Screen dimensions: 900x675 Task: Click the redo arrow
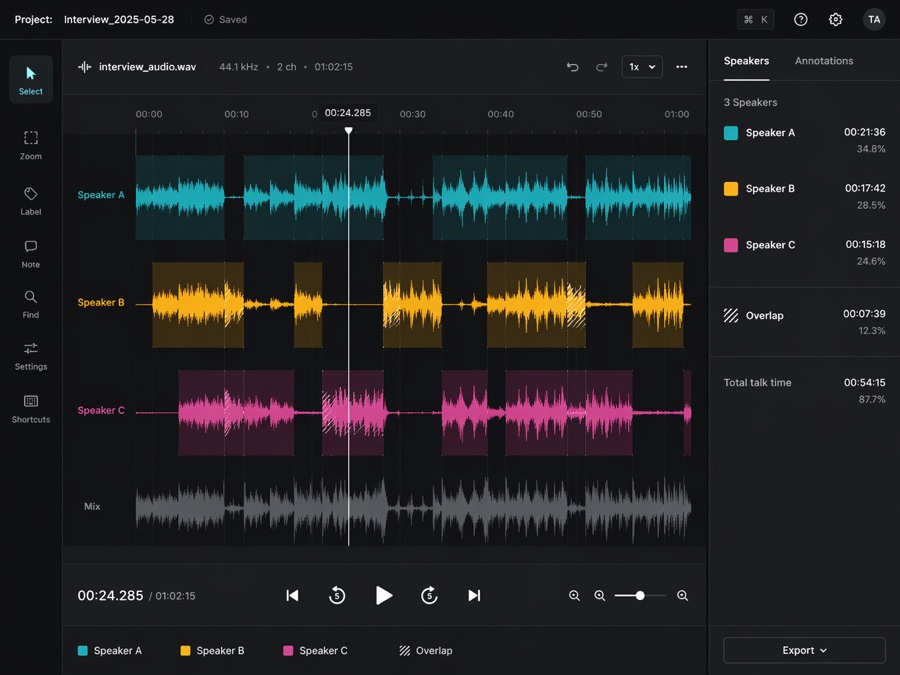point(601,67)
